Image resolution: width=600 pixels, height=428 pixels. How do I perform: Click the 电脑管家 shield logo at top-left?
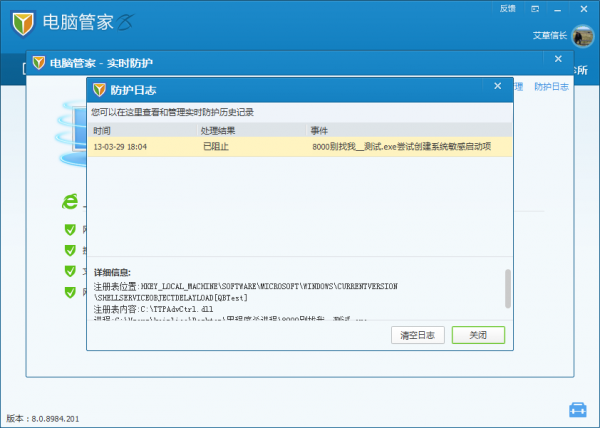[x=22, y=21]
